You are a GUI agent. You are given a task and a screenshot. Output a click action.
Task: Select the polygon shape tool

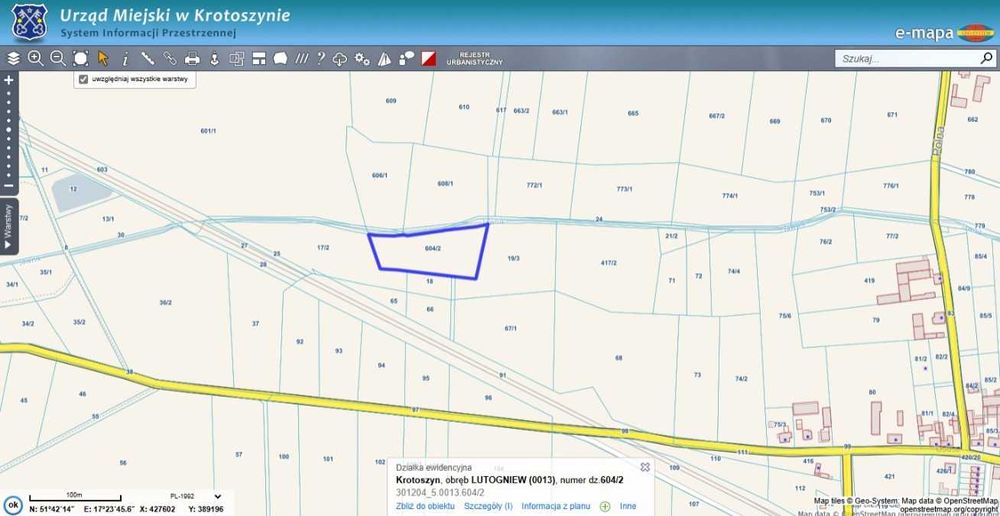280,59
